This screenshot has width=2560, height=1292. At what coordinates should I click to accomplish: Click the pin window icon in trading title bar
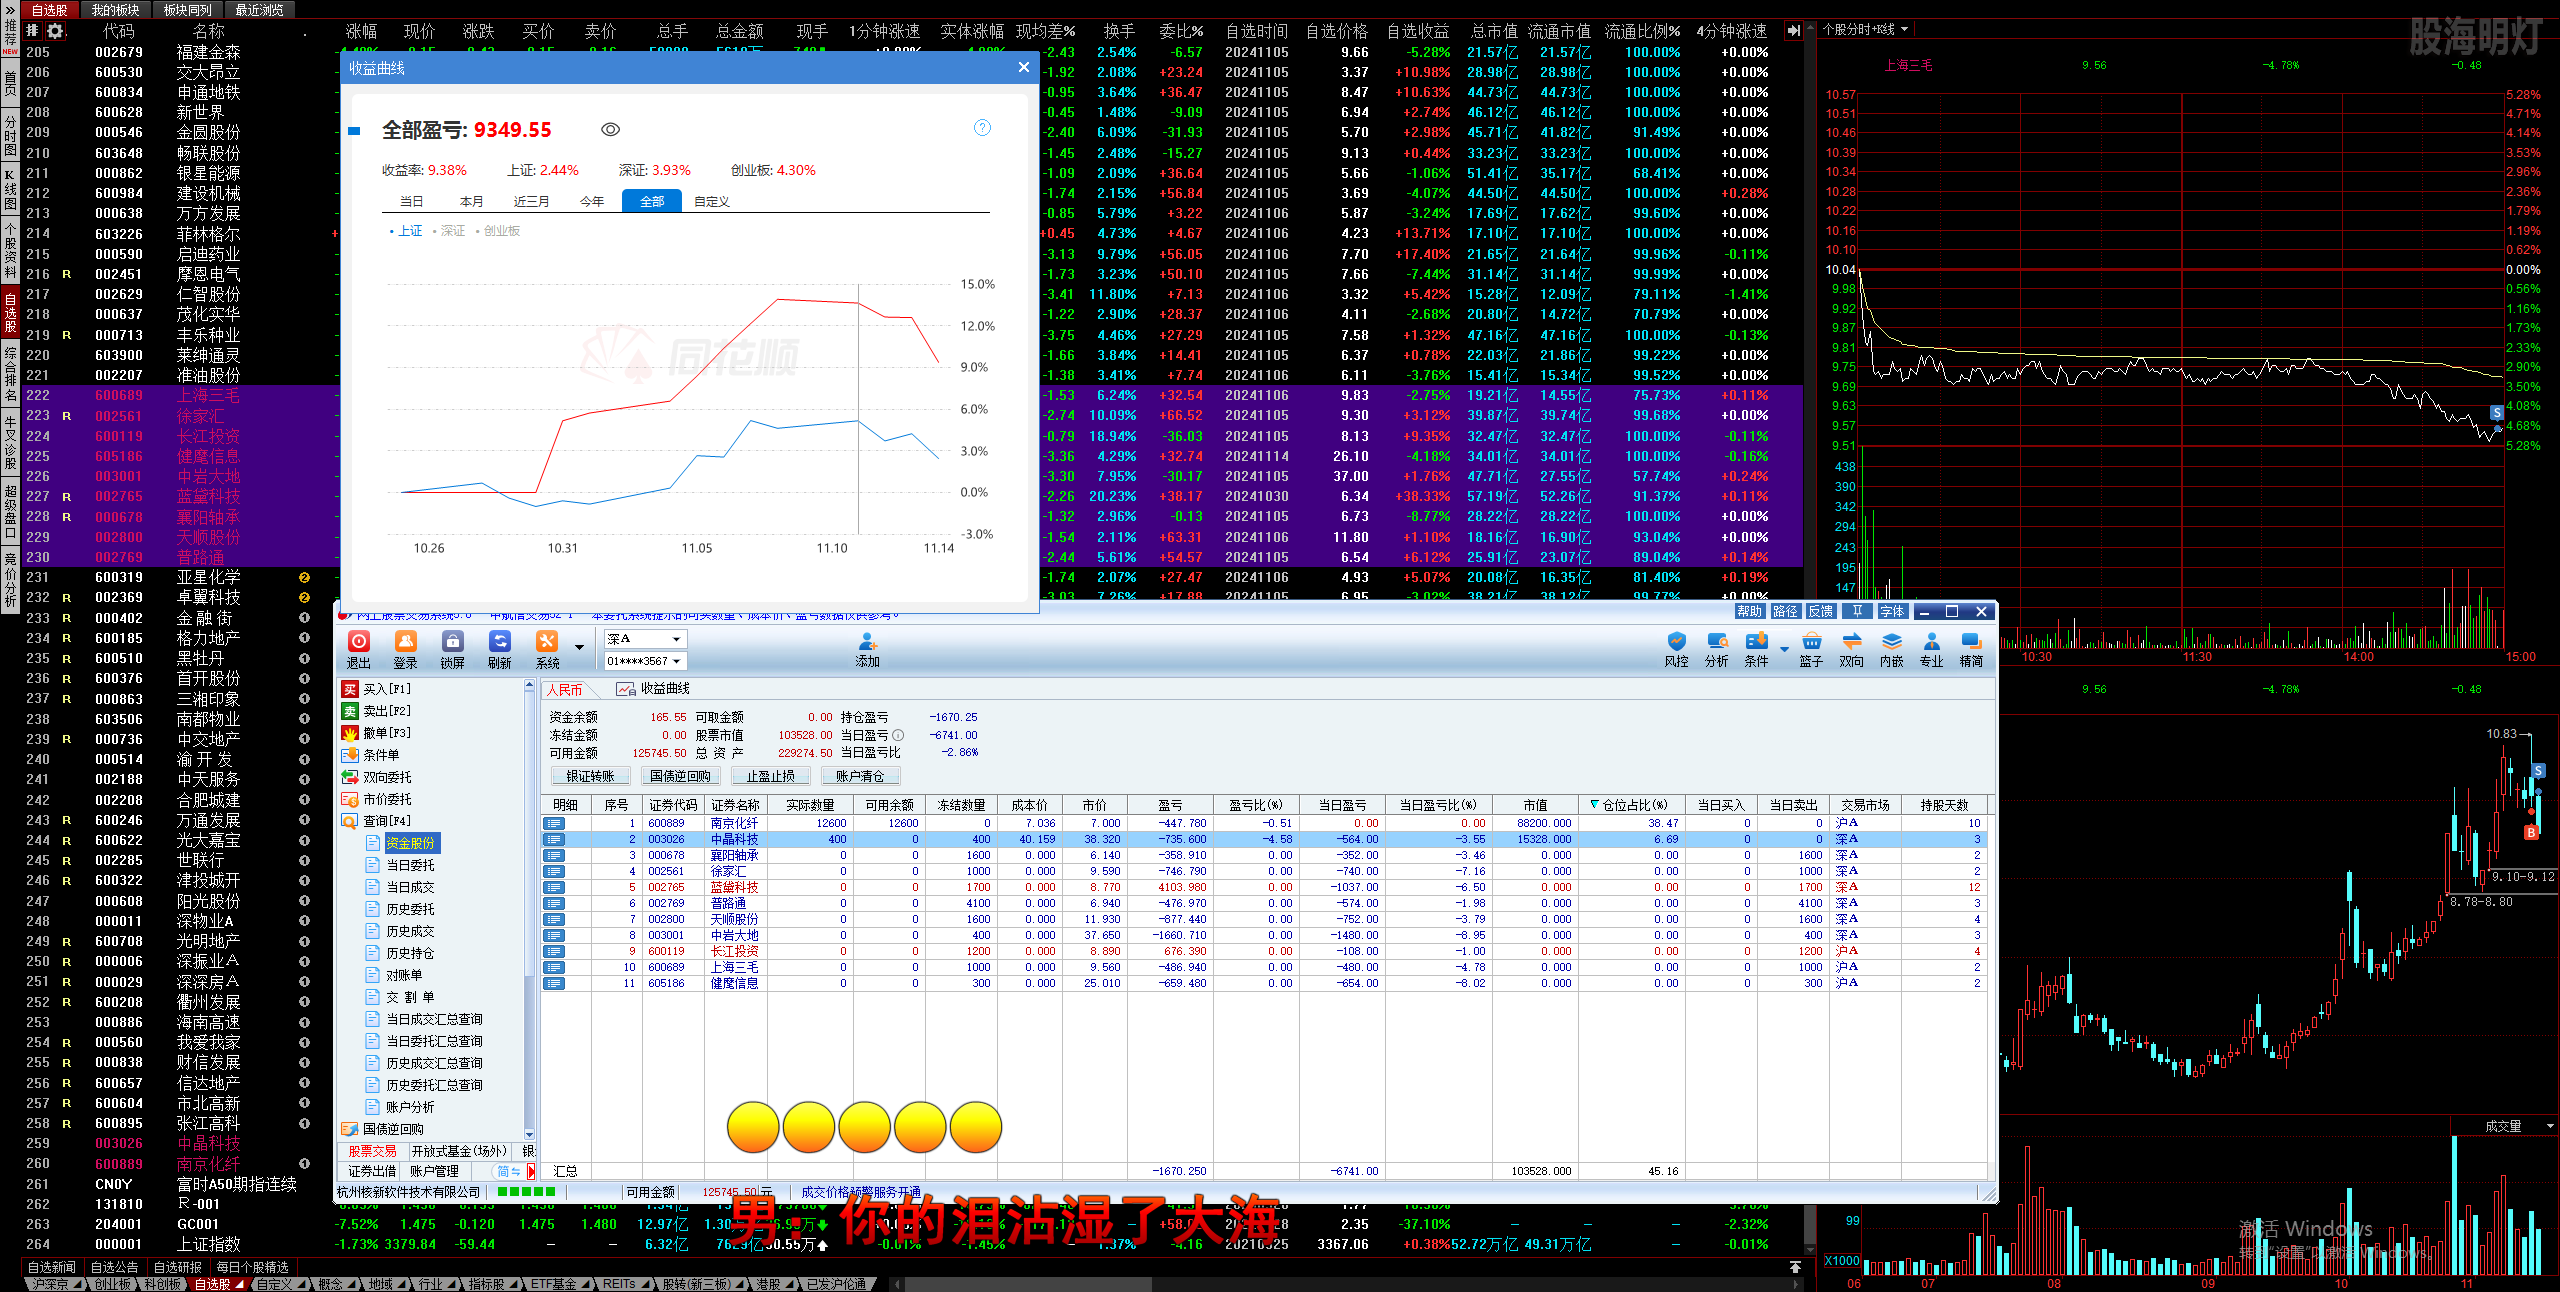click(x=1857, y=611)
